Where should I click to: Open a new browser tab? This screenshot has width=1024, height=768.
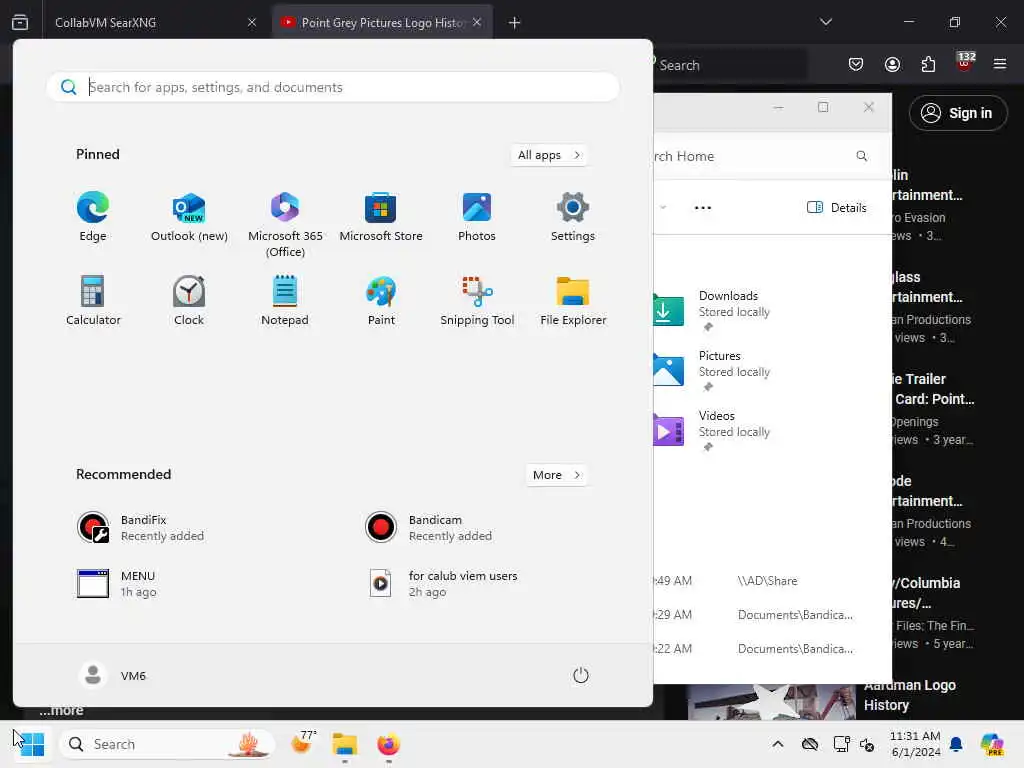click(x=515, y=23)
